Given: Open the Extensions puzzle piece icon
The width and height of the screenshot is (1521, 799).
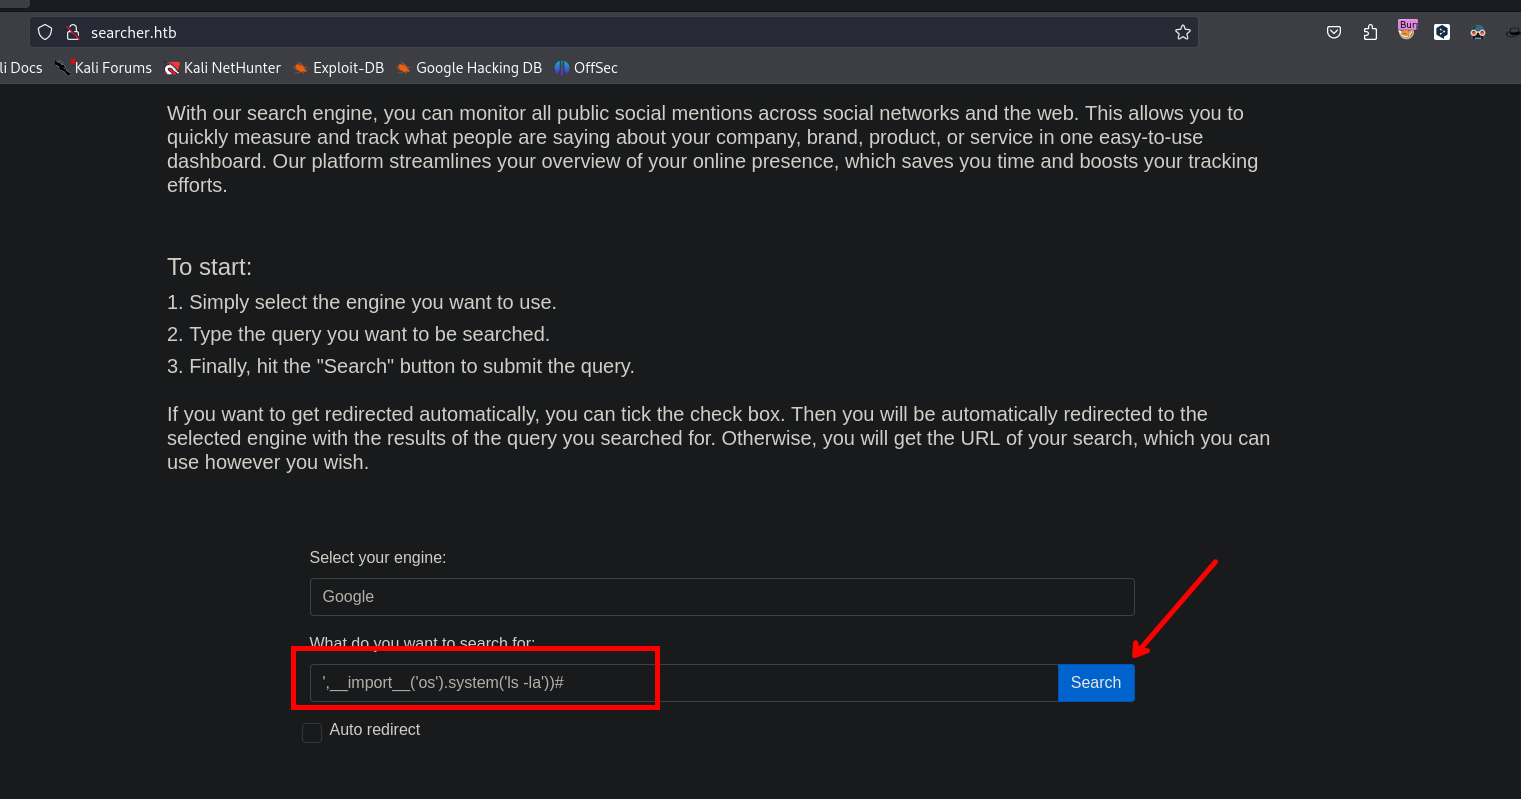Looking at the screenshot, I should point(1370,32).
